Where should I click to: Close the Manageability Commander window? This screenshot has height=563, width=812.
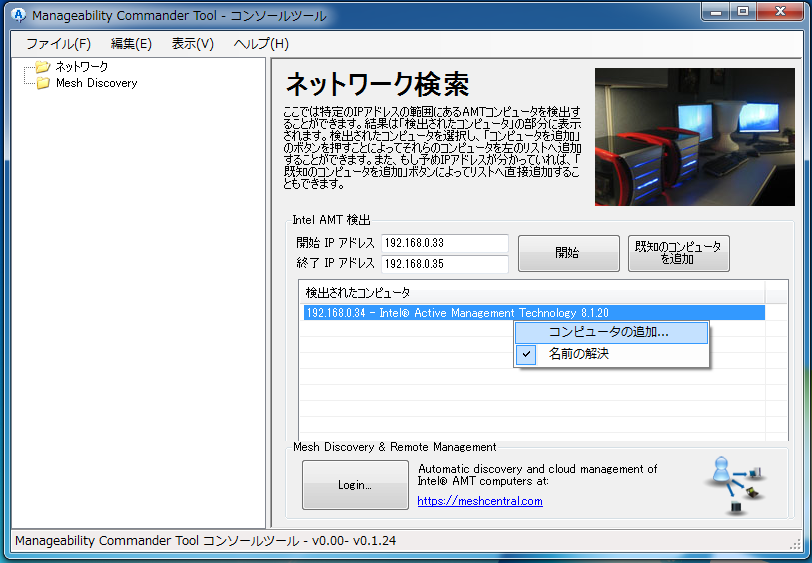pyautogui.click(x=780, y=12)
